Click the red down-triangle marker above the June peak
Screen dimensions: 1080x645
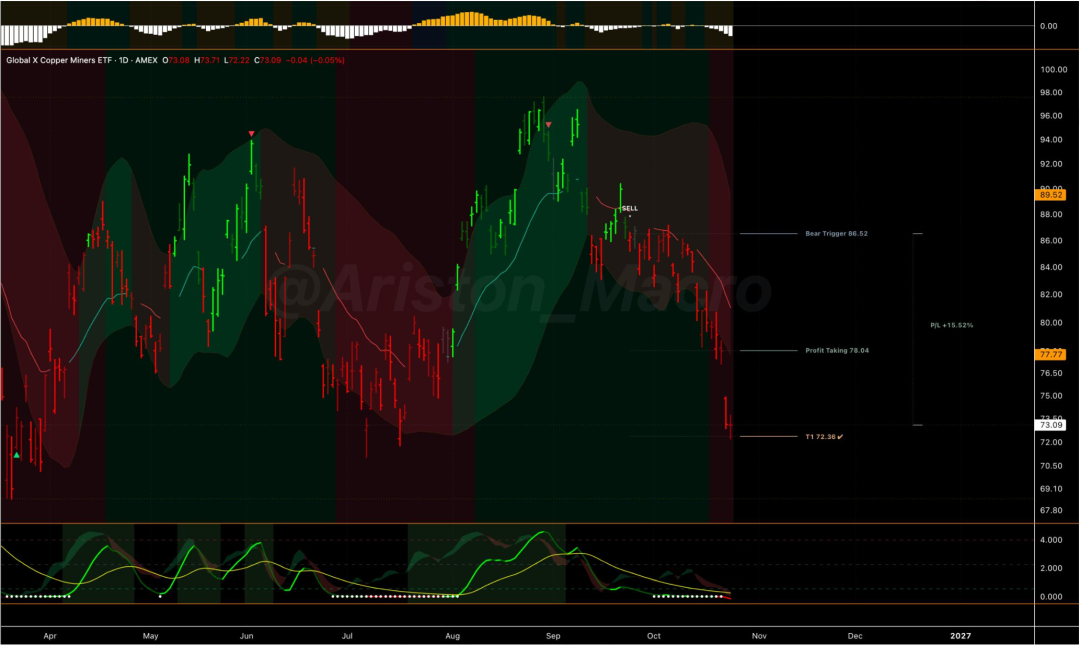(251, 134)
